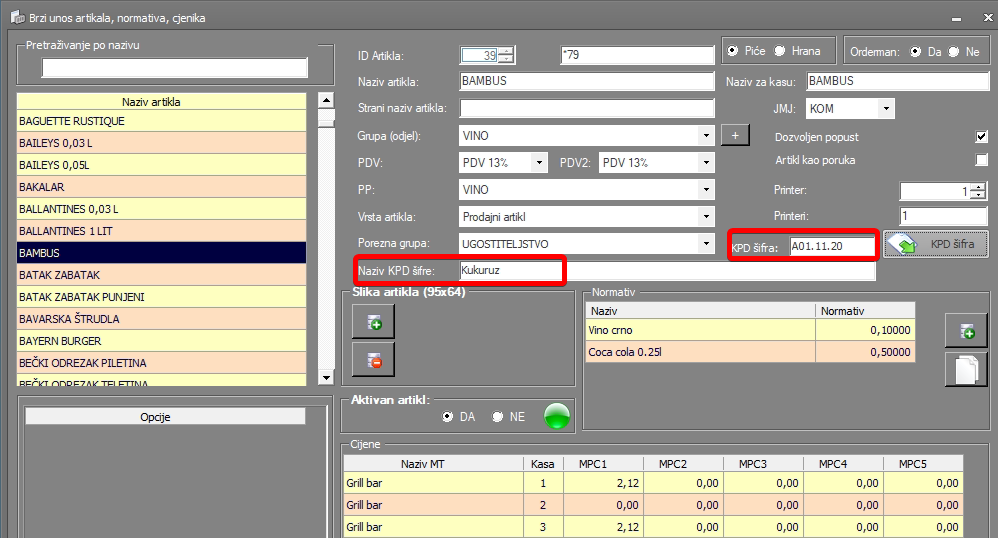Click the Pretraživanje po nazivu search field
Screen dimensions: 999x539
click(175, 68)
